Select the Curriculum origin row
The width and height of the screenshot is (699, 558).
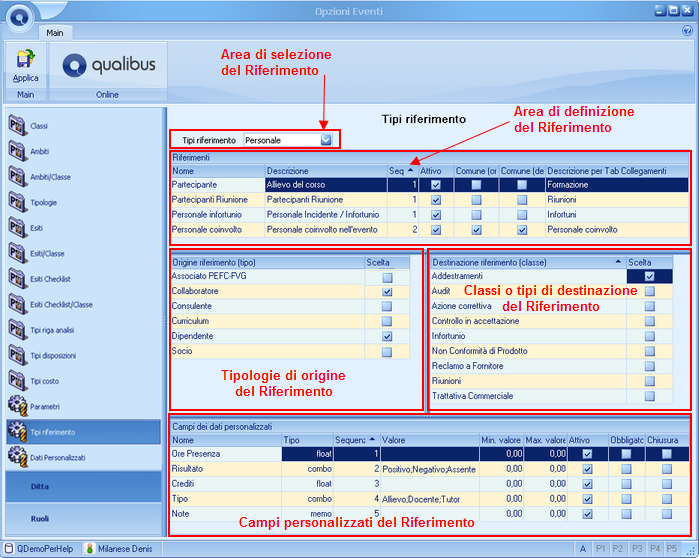point(290,321)
